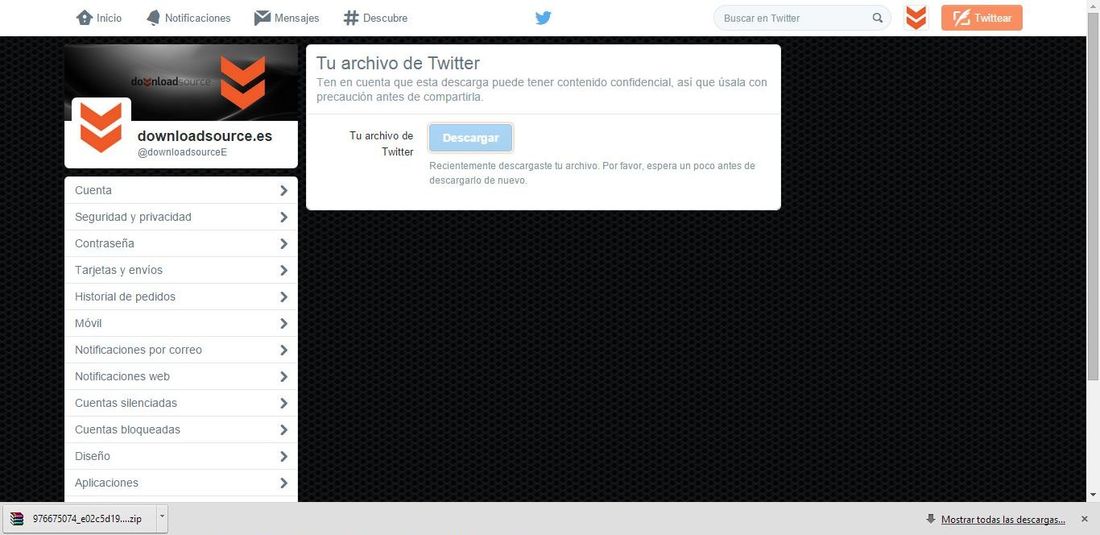Open Aplicaciones settings

181,483
